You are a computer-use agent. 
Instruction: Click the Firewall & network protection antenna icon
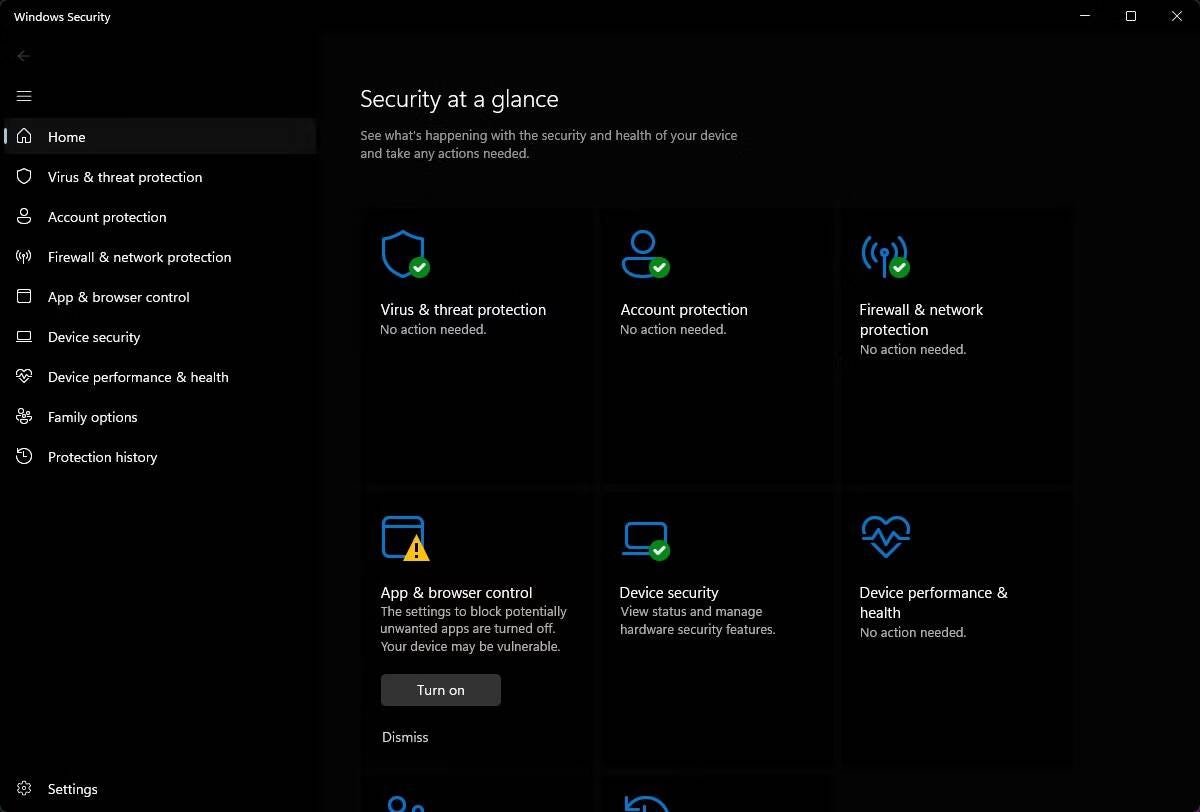(23, 257)
